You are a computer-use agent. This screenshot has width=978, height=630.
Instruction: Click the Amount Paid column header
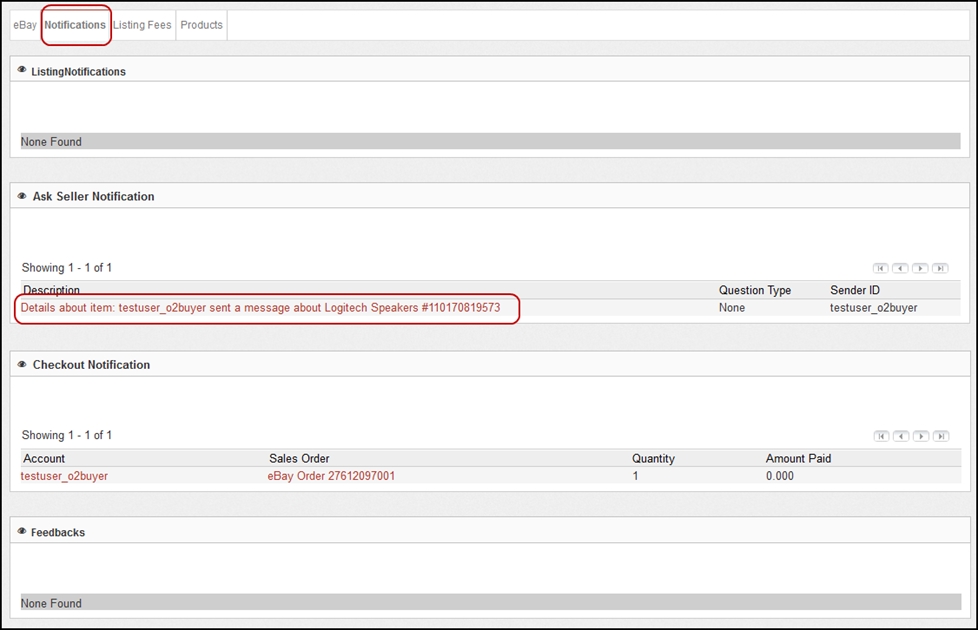pyautogui.click(x=798, y=458)
